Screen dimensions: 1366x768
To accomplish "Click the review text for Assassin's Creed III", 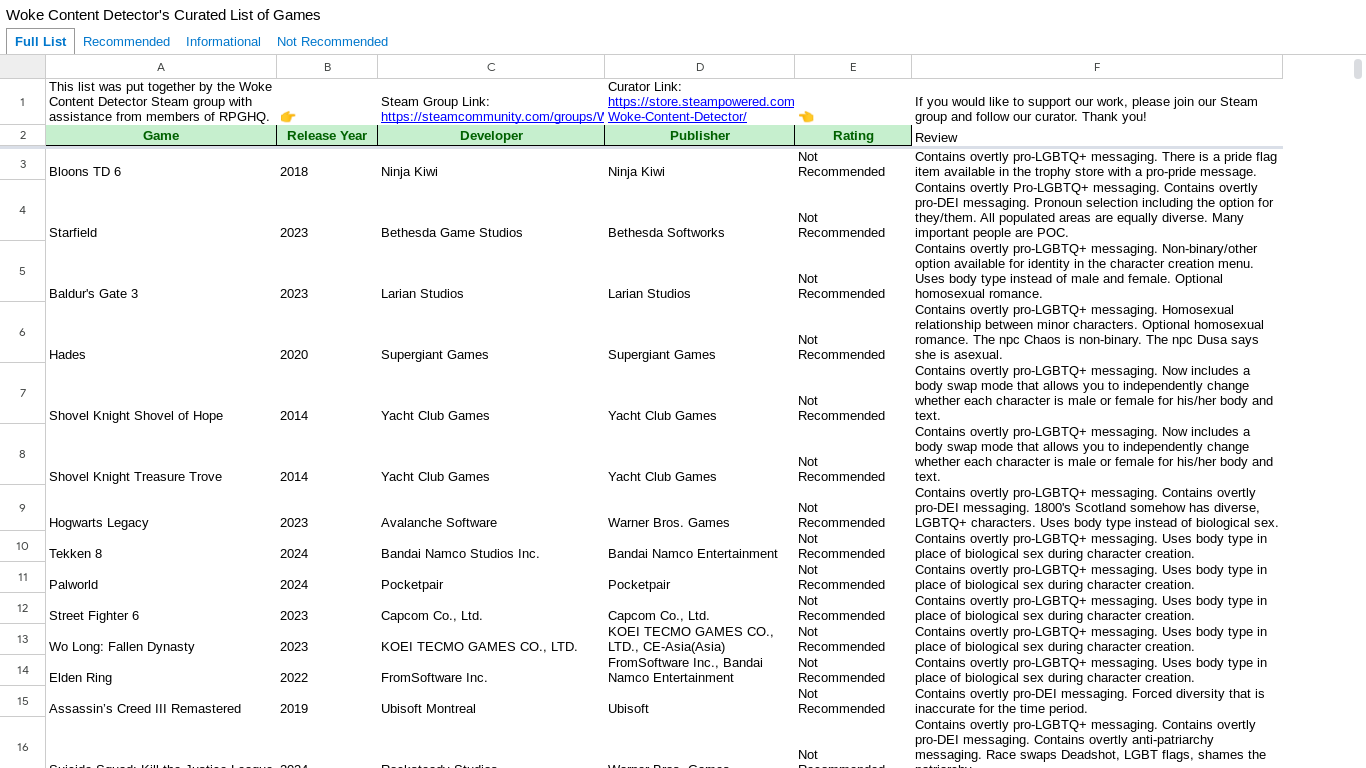I will (1097, 701).
